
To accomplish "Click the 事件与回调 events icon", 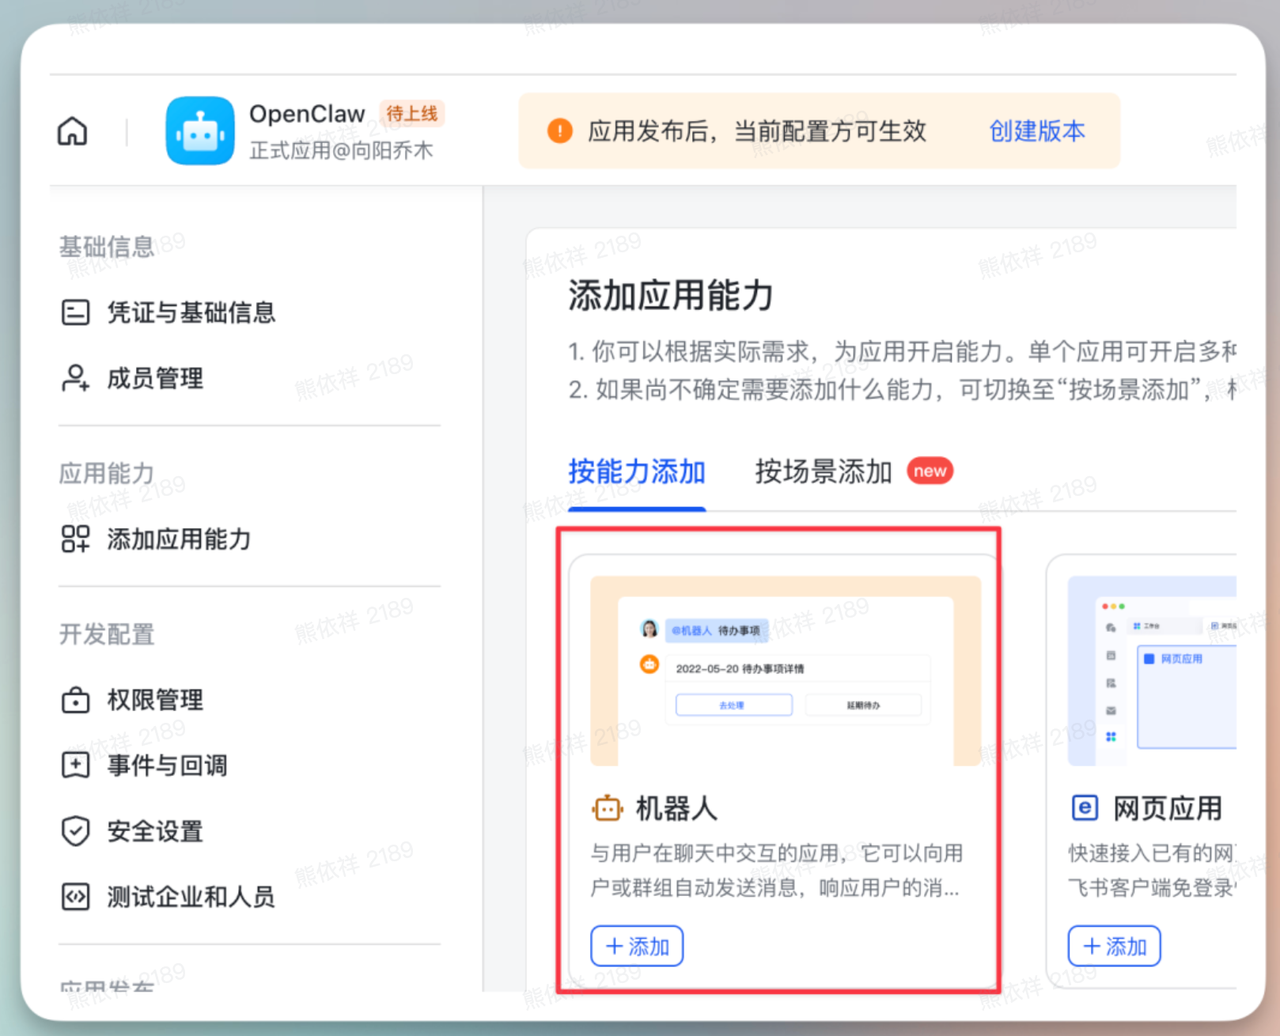I will point(75,765).
